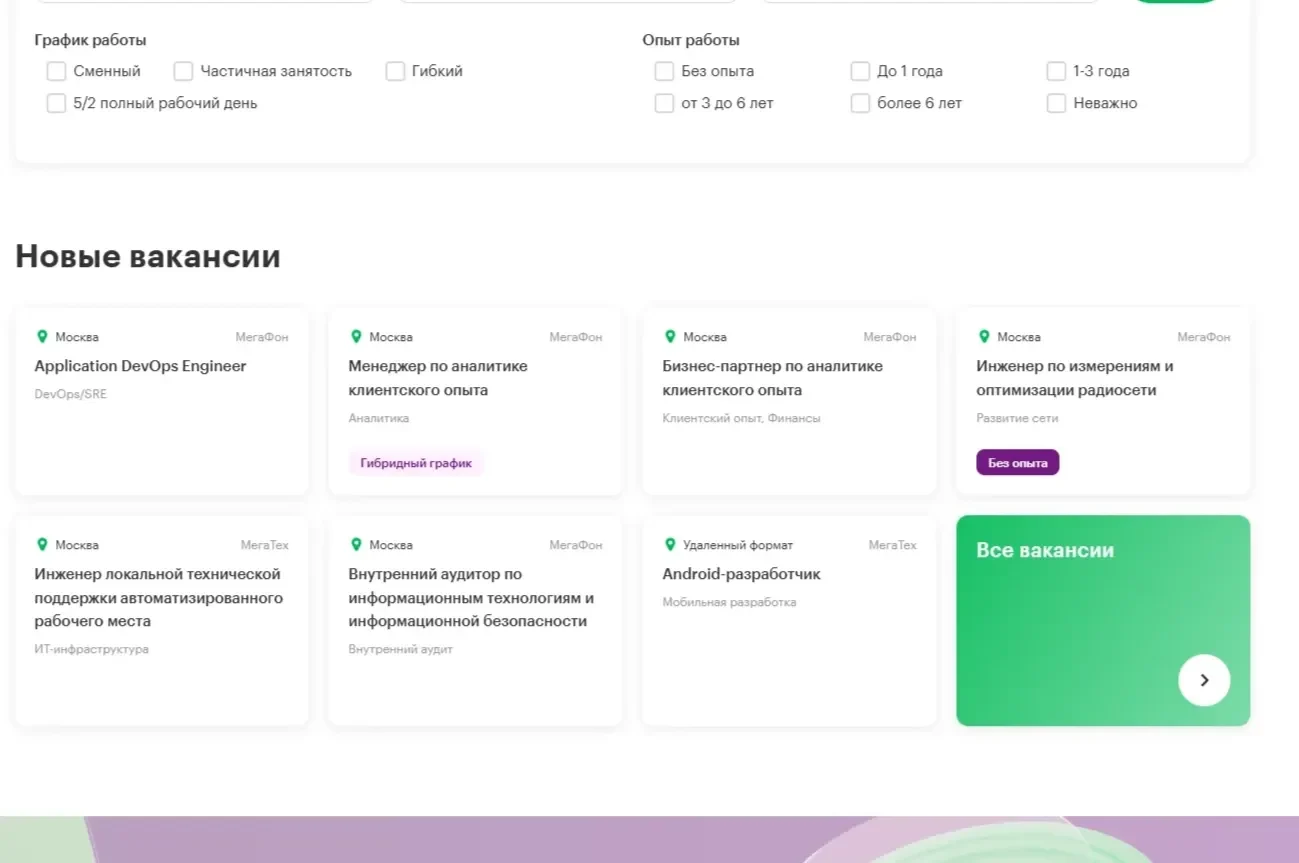Select the Неважно experience checkbox
This screenshot has width=1299, height=863.
point(1056,103)
